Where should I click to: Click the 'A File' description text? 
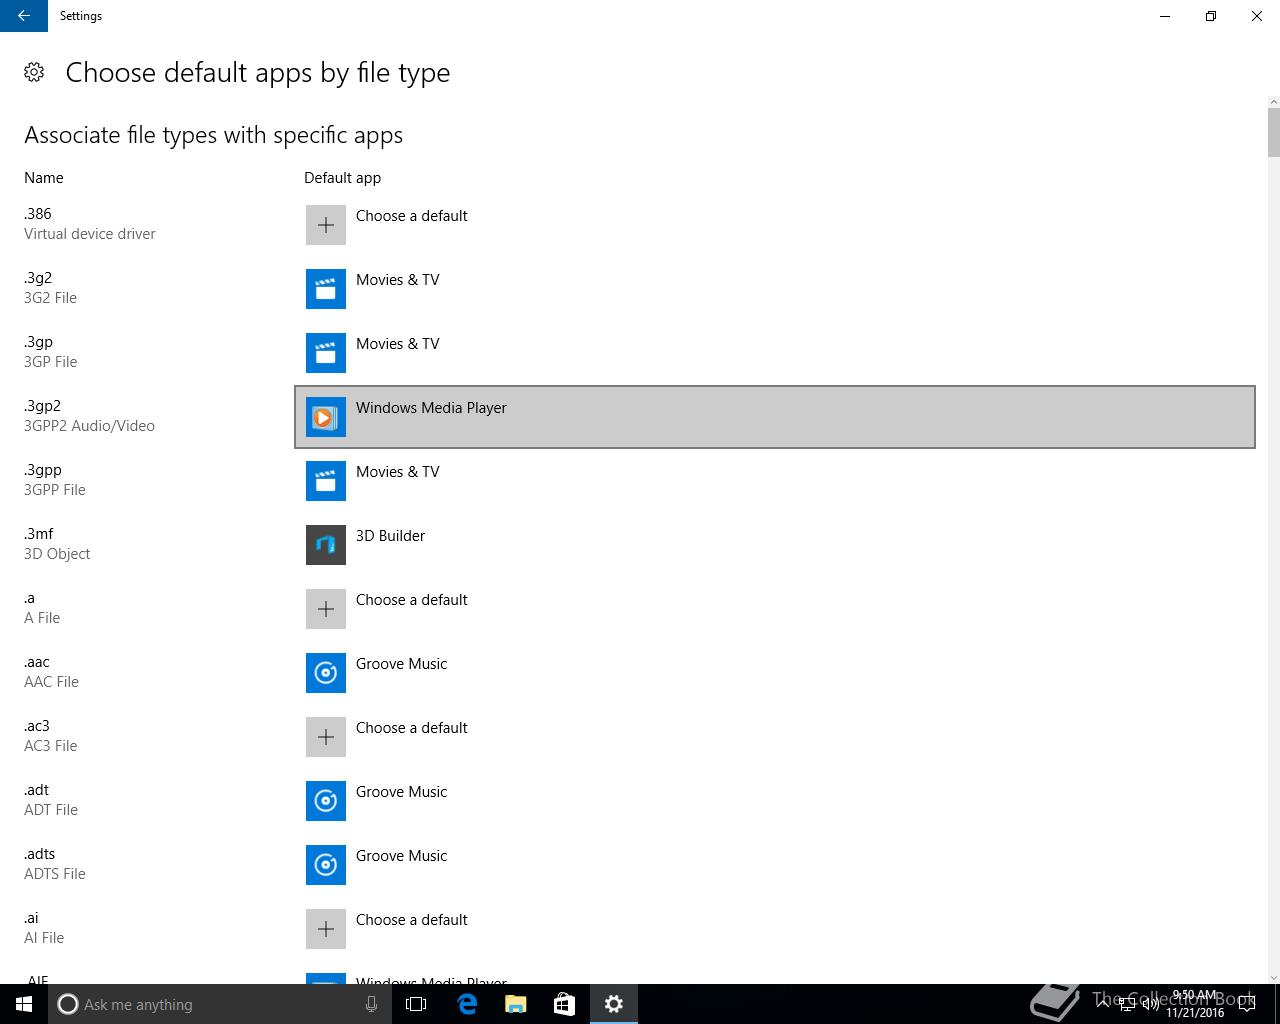(x=42, y=618)
